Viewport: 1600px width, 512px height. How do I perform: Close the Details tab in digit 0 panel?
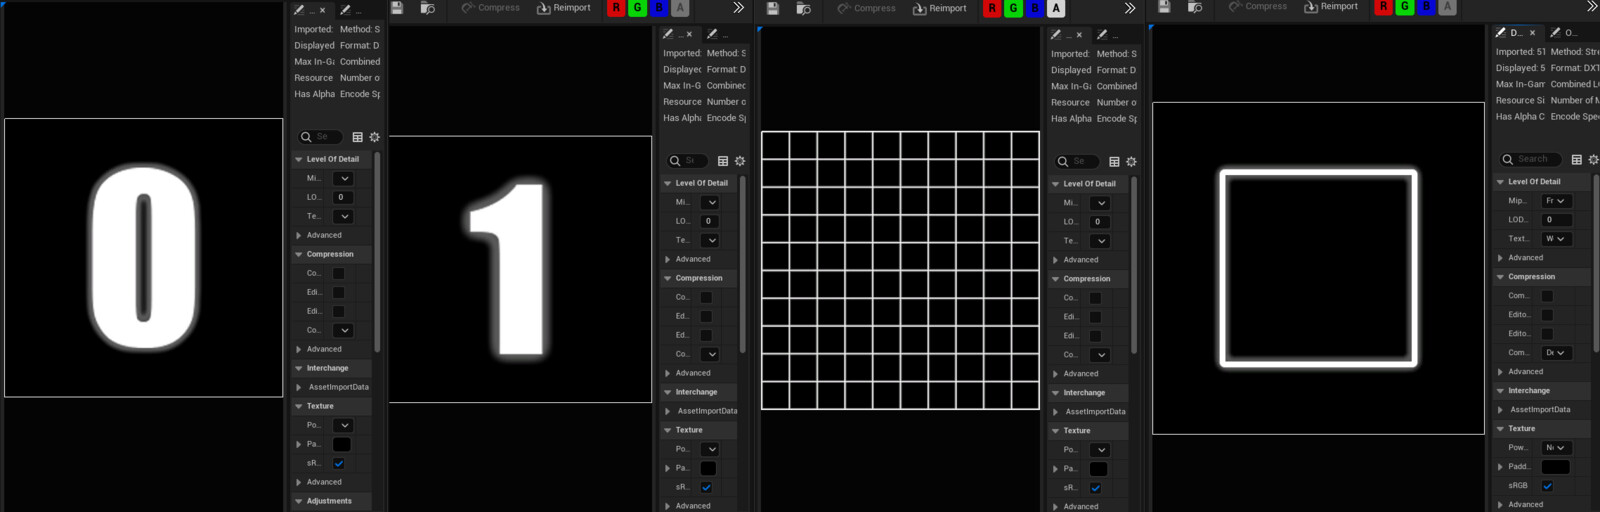pyautogui.click(x=322, y=10)
